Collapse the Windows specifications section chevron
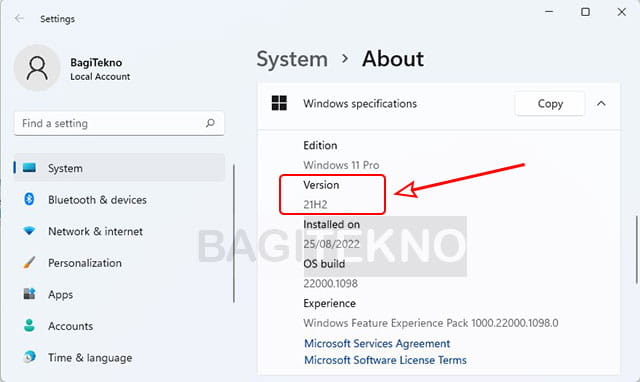Viewport: 640px width, 382px height. 601,104
